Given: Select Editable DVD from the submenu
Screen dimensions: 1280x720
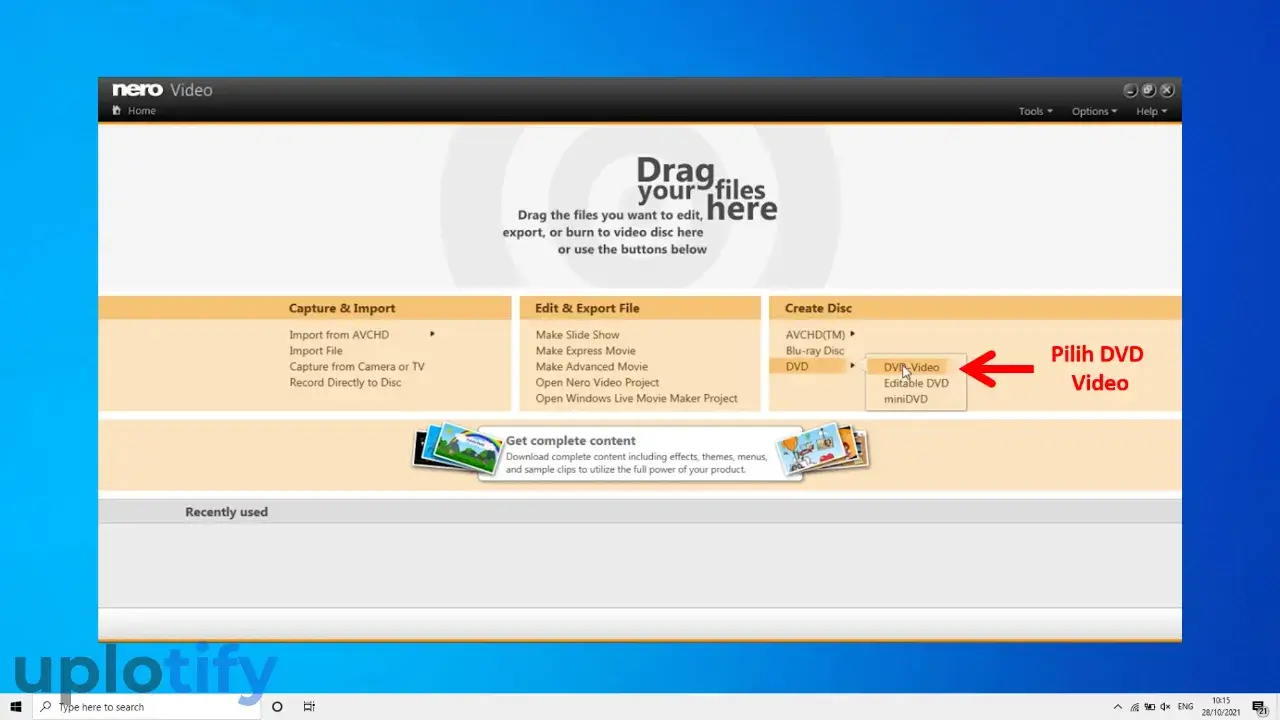Looking at the screenshot, I should tap(916, 383).
